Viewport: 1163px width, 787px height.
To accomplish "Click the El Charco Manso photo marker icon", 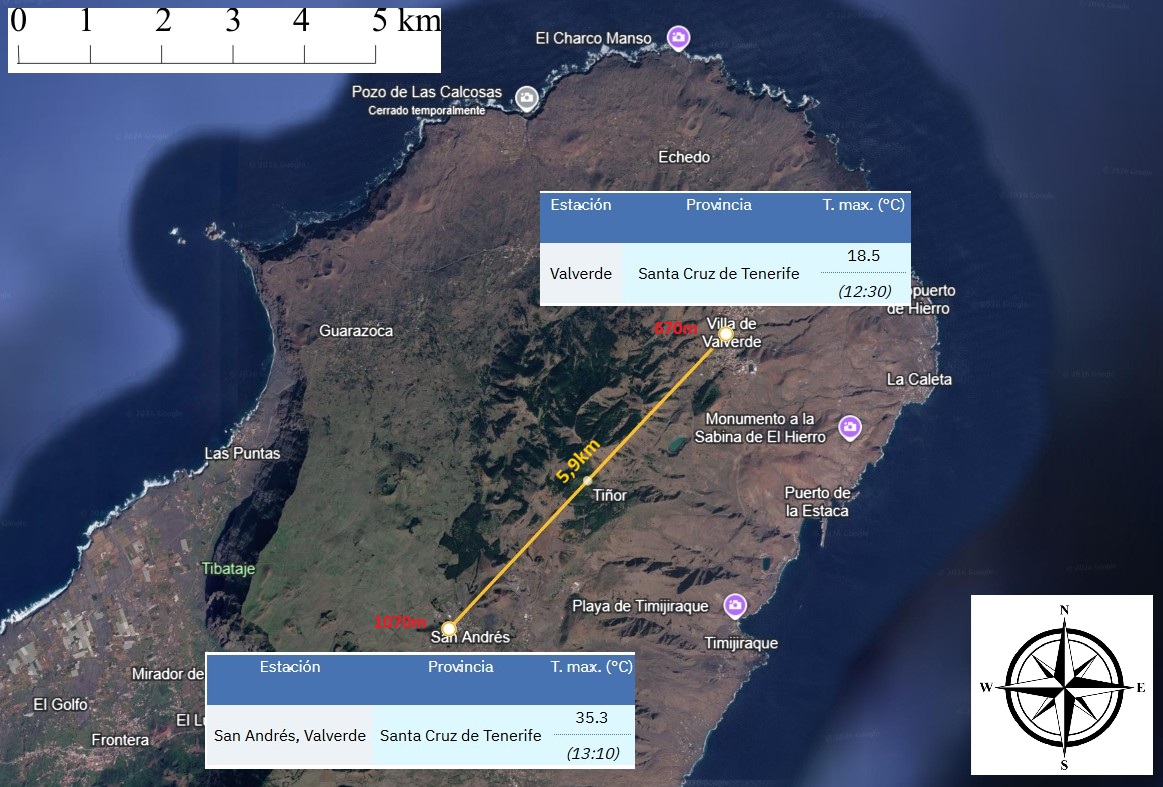I will tap(677, 37).
